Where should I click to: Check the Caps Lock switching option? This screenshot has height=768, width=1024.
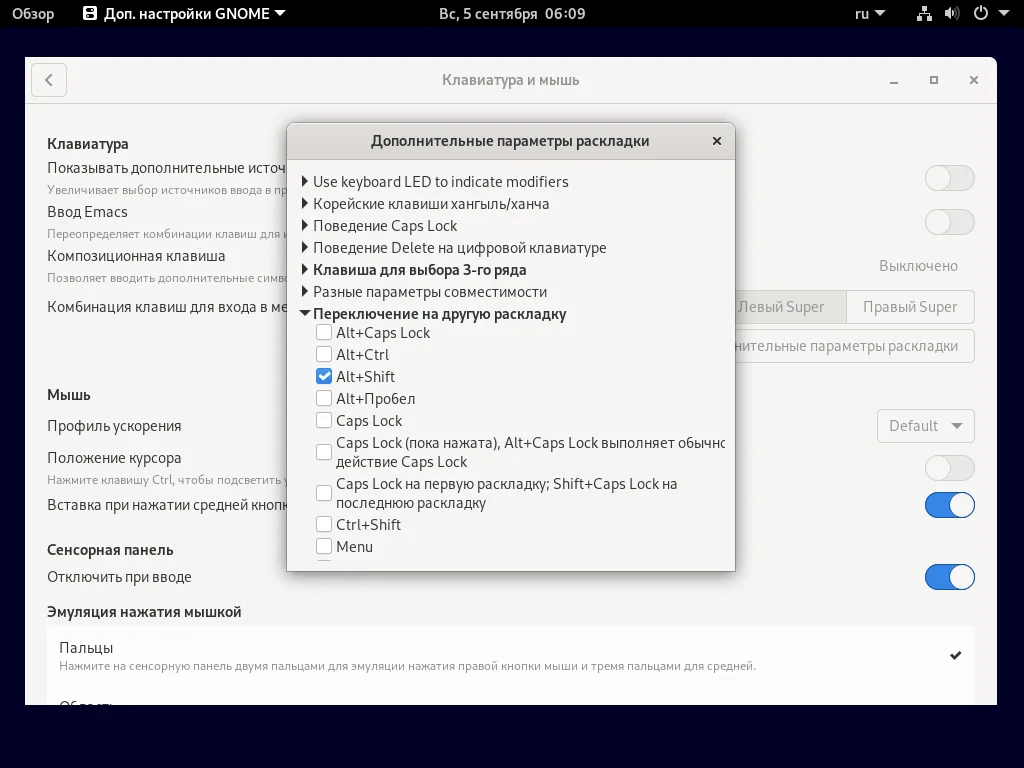click(x=324, y=421)
